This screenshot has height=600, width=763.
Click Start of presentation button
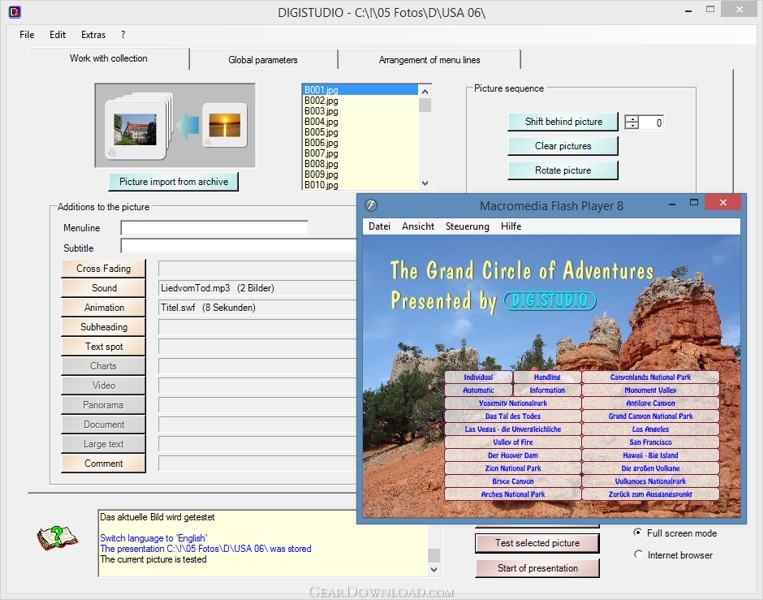(537, 568)
